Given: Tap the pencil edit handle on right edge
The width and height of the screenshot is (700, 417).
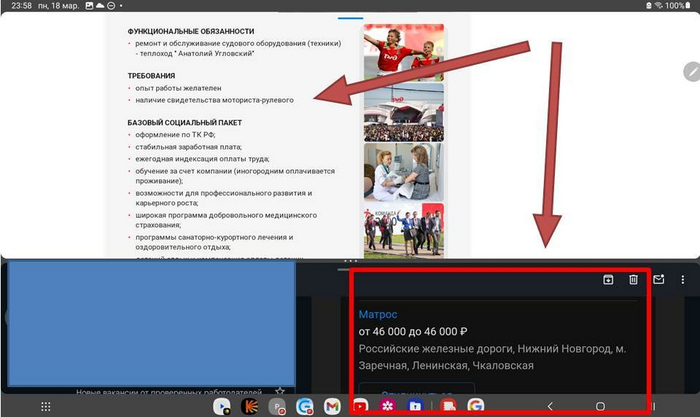Looking at the screenshot, I should pos(692,72).
